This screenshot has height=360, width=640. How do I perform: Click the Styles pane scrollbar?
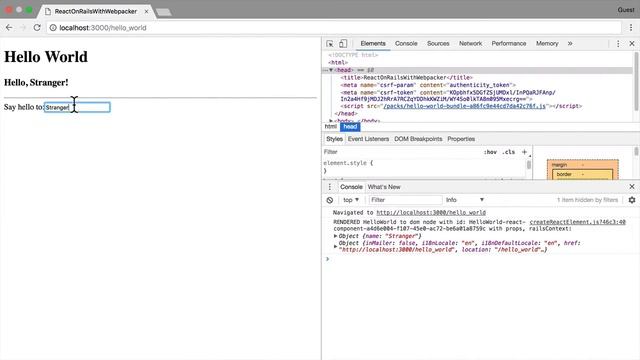tap(529, 164)
